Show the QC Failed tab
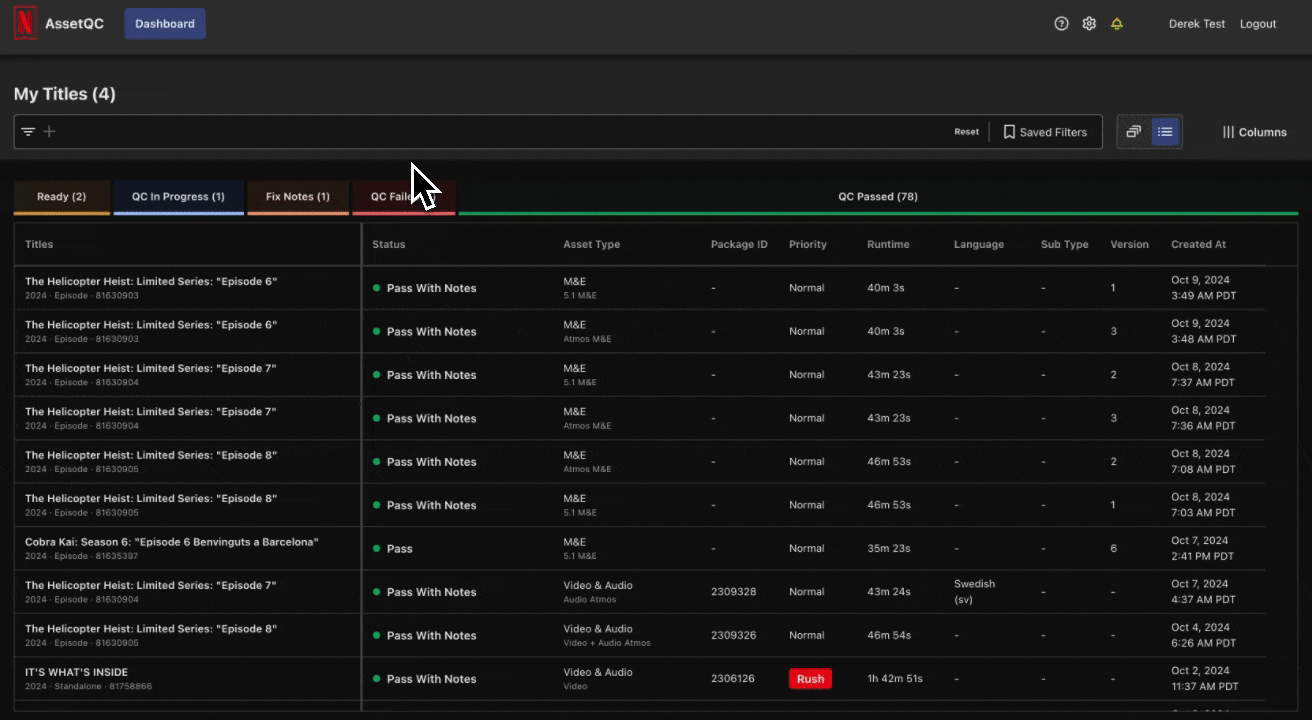This screenshot has width=1312, height=720. point(404,197)
